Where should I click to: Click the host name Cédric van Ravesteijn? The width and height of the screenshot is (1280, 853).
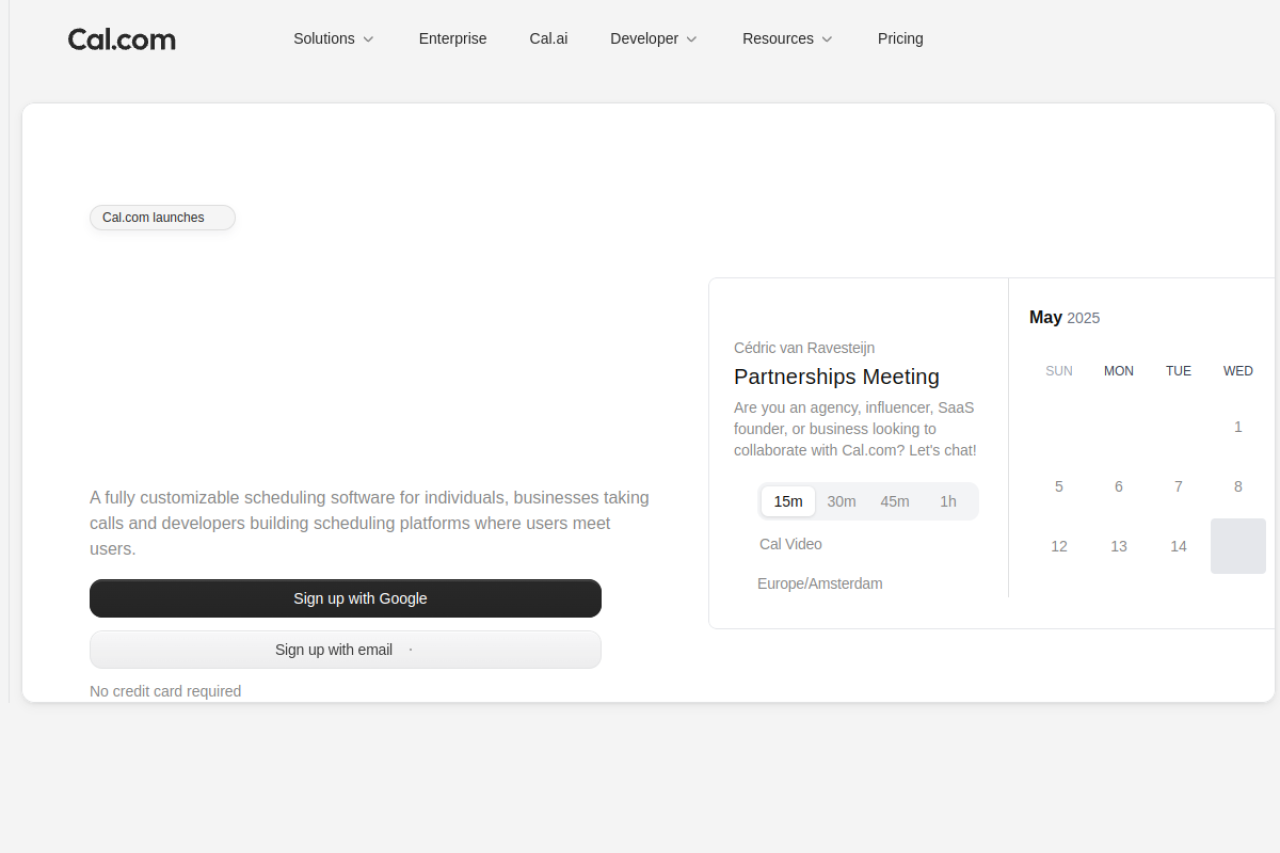(x=805, y=348)
